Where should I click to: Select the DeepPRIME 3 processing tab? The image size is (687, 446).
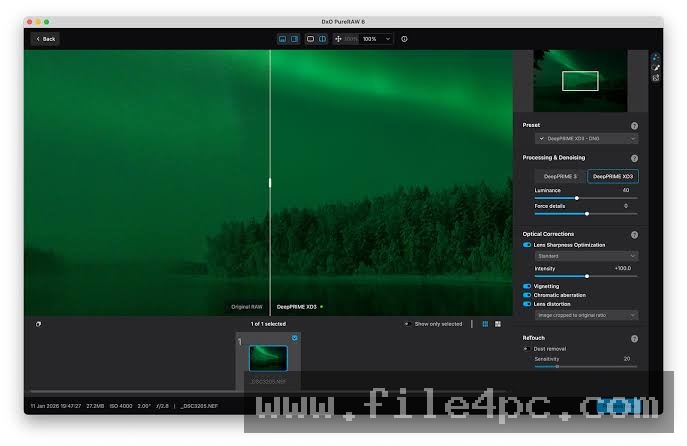[560, 176]
